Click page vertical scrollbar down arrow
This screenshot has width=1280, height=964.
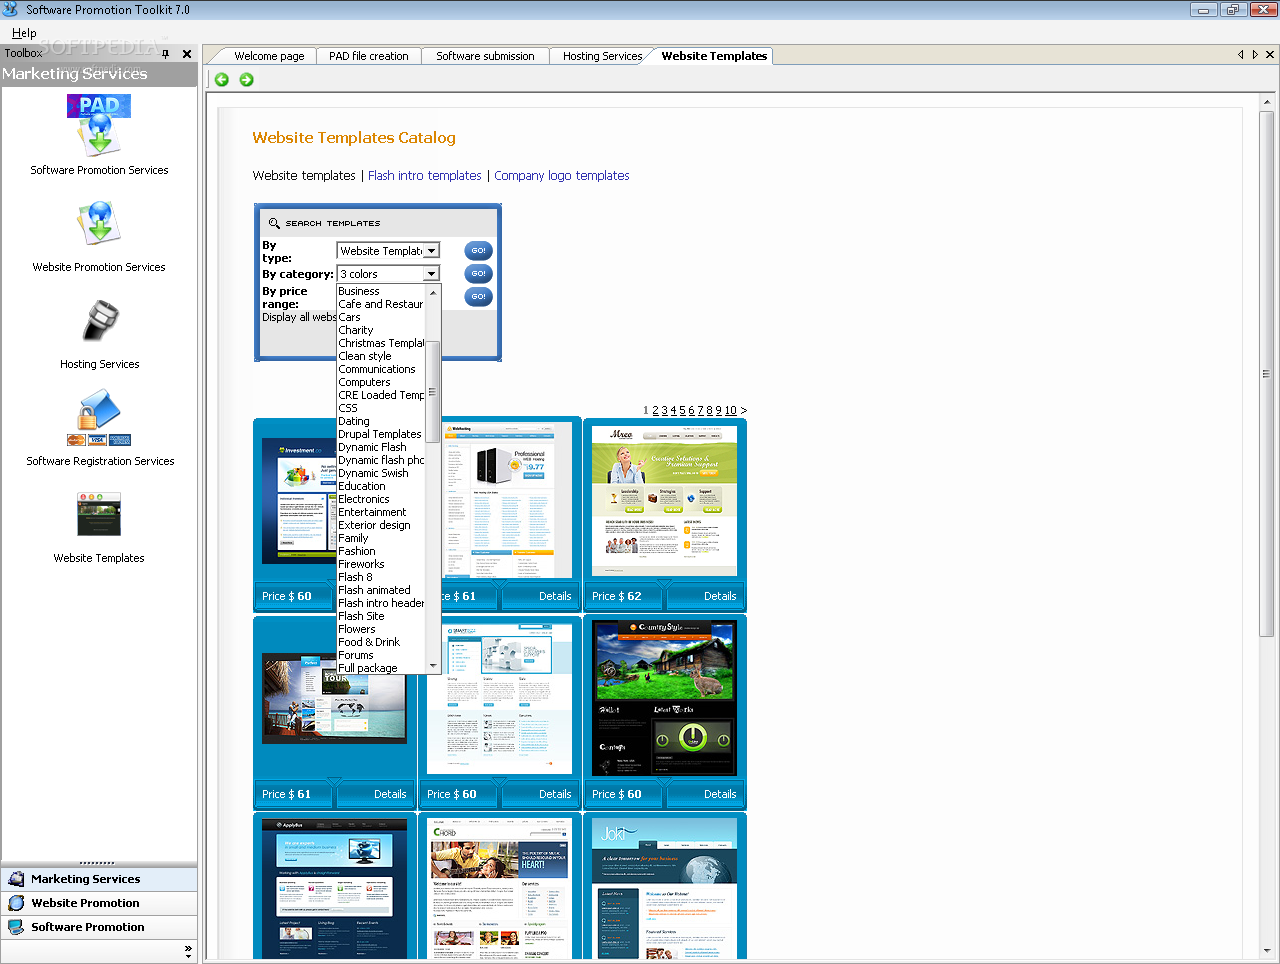click(1266, 951)
